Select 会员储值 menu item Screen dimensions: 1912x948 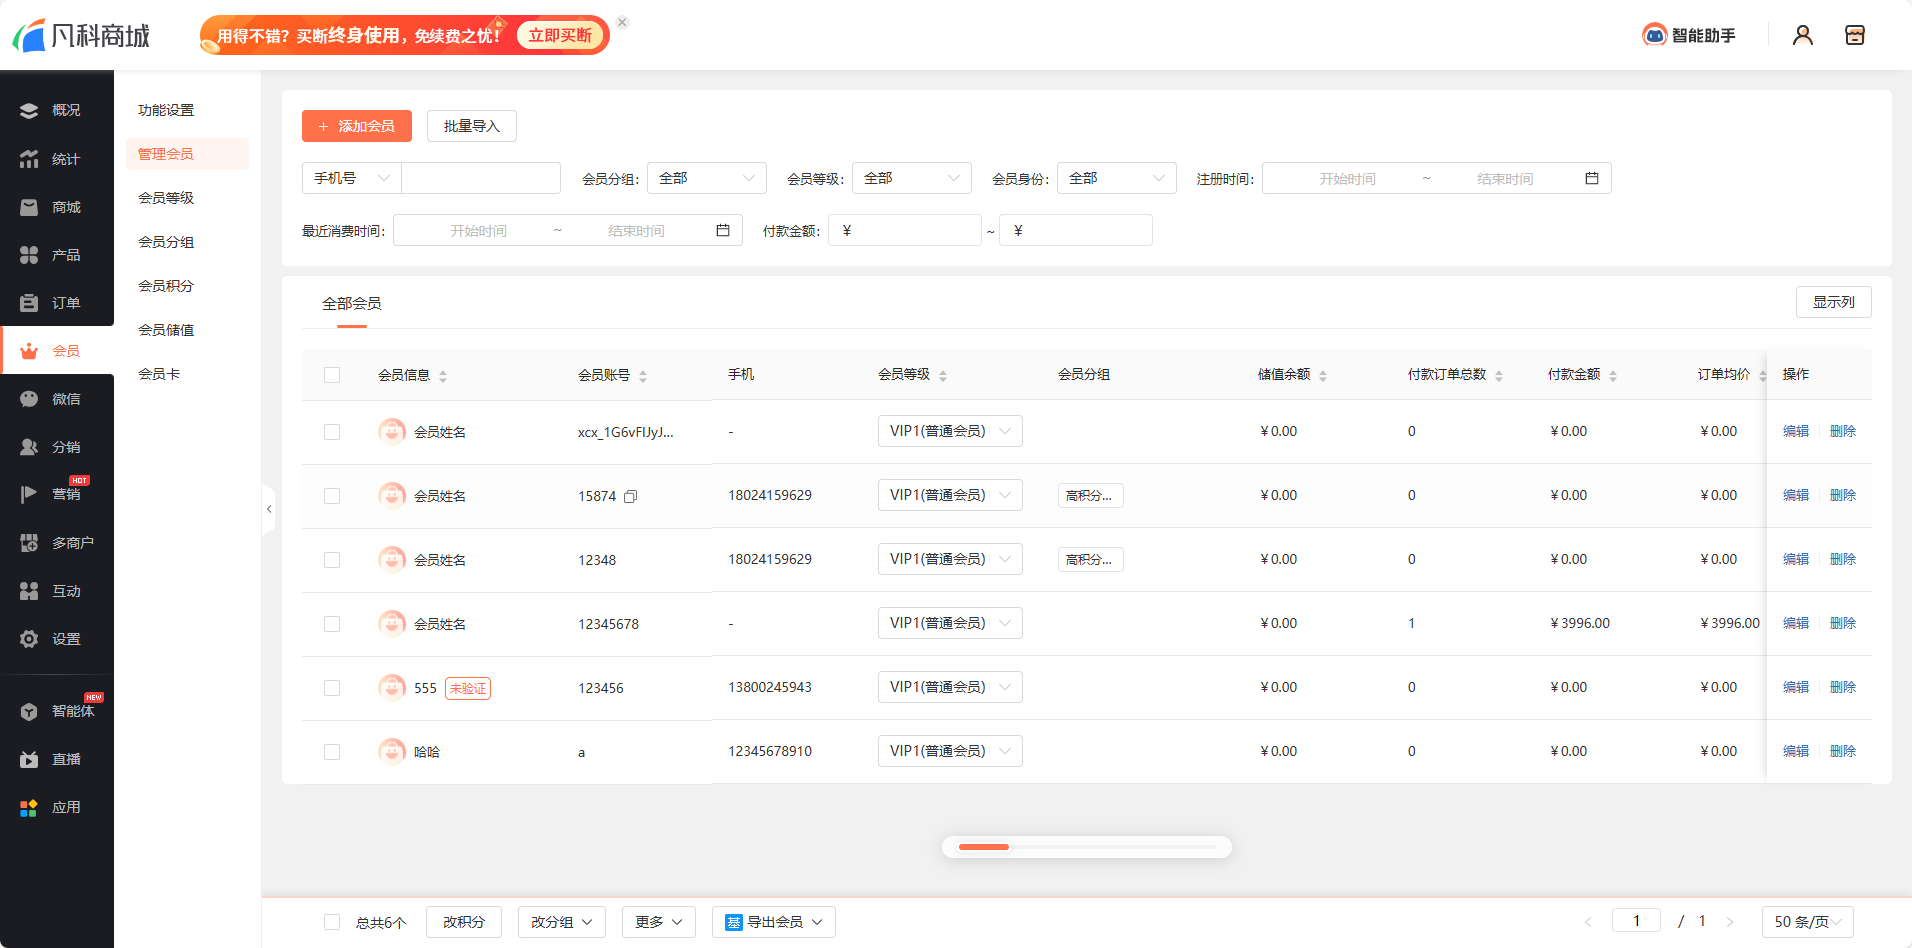[x=166, y=330]
